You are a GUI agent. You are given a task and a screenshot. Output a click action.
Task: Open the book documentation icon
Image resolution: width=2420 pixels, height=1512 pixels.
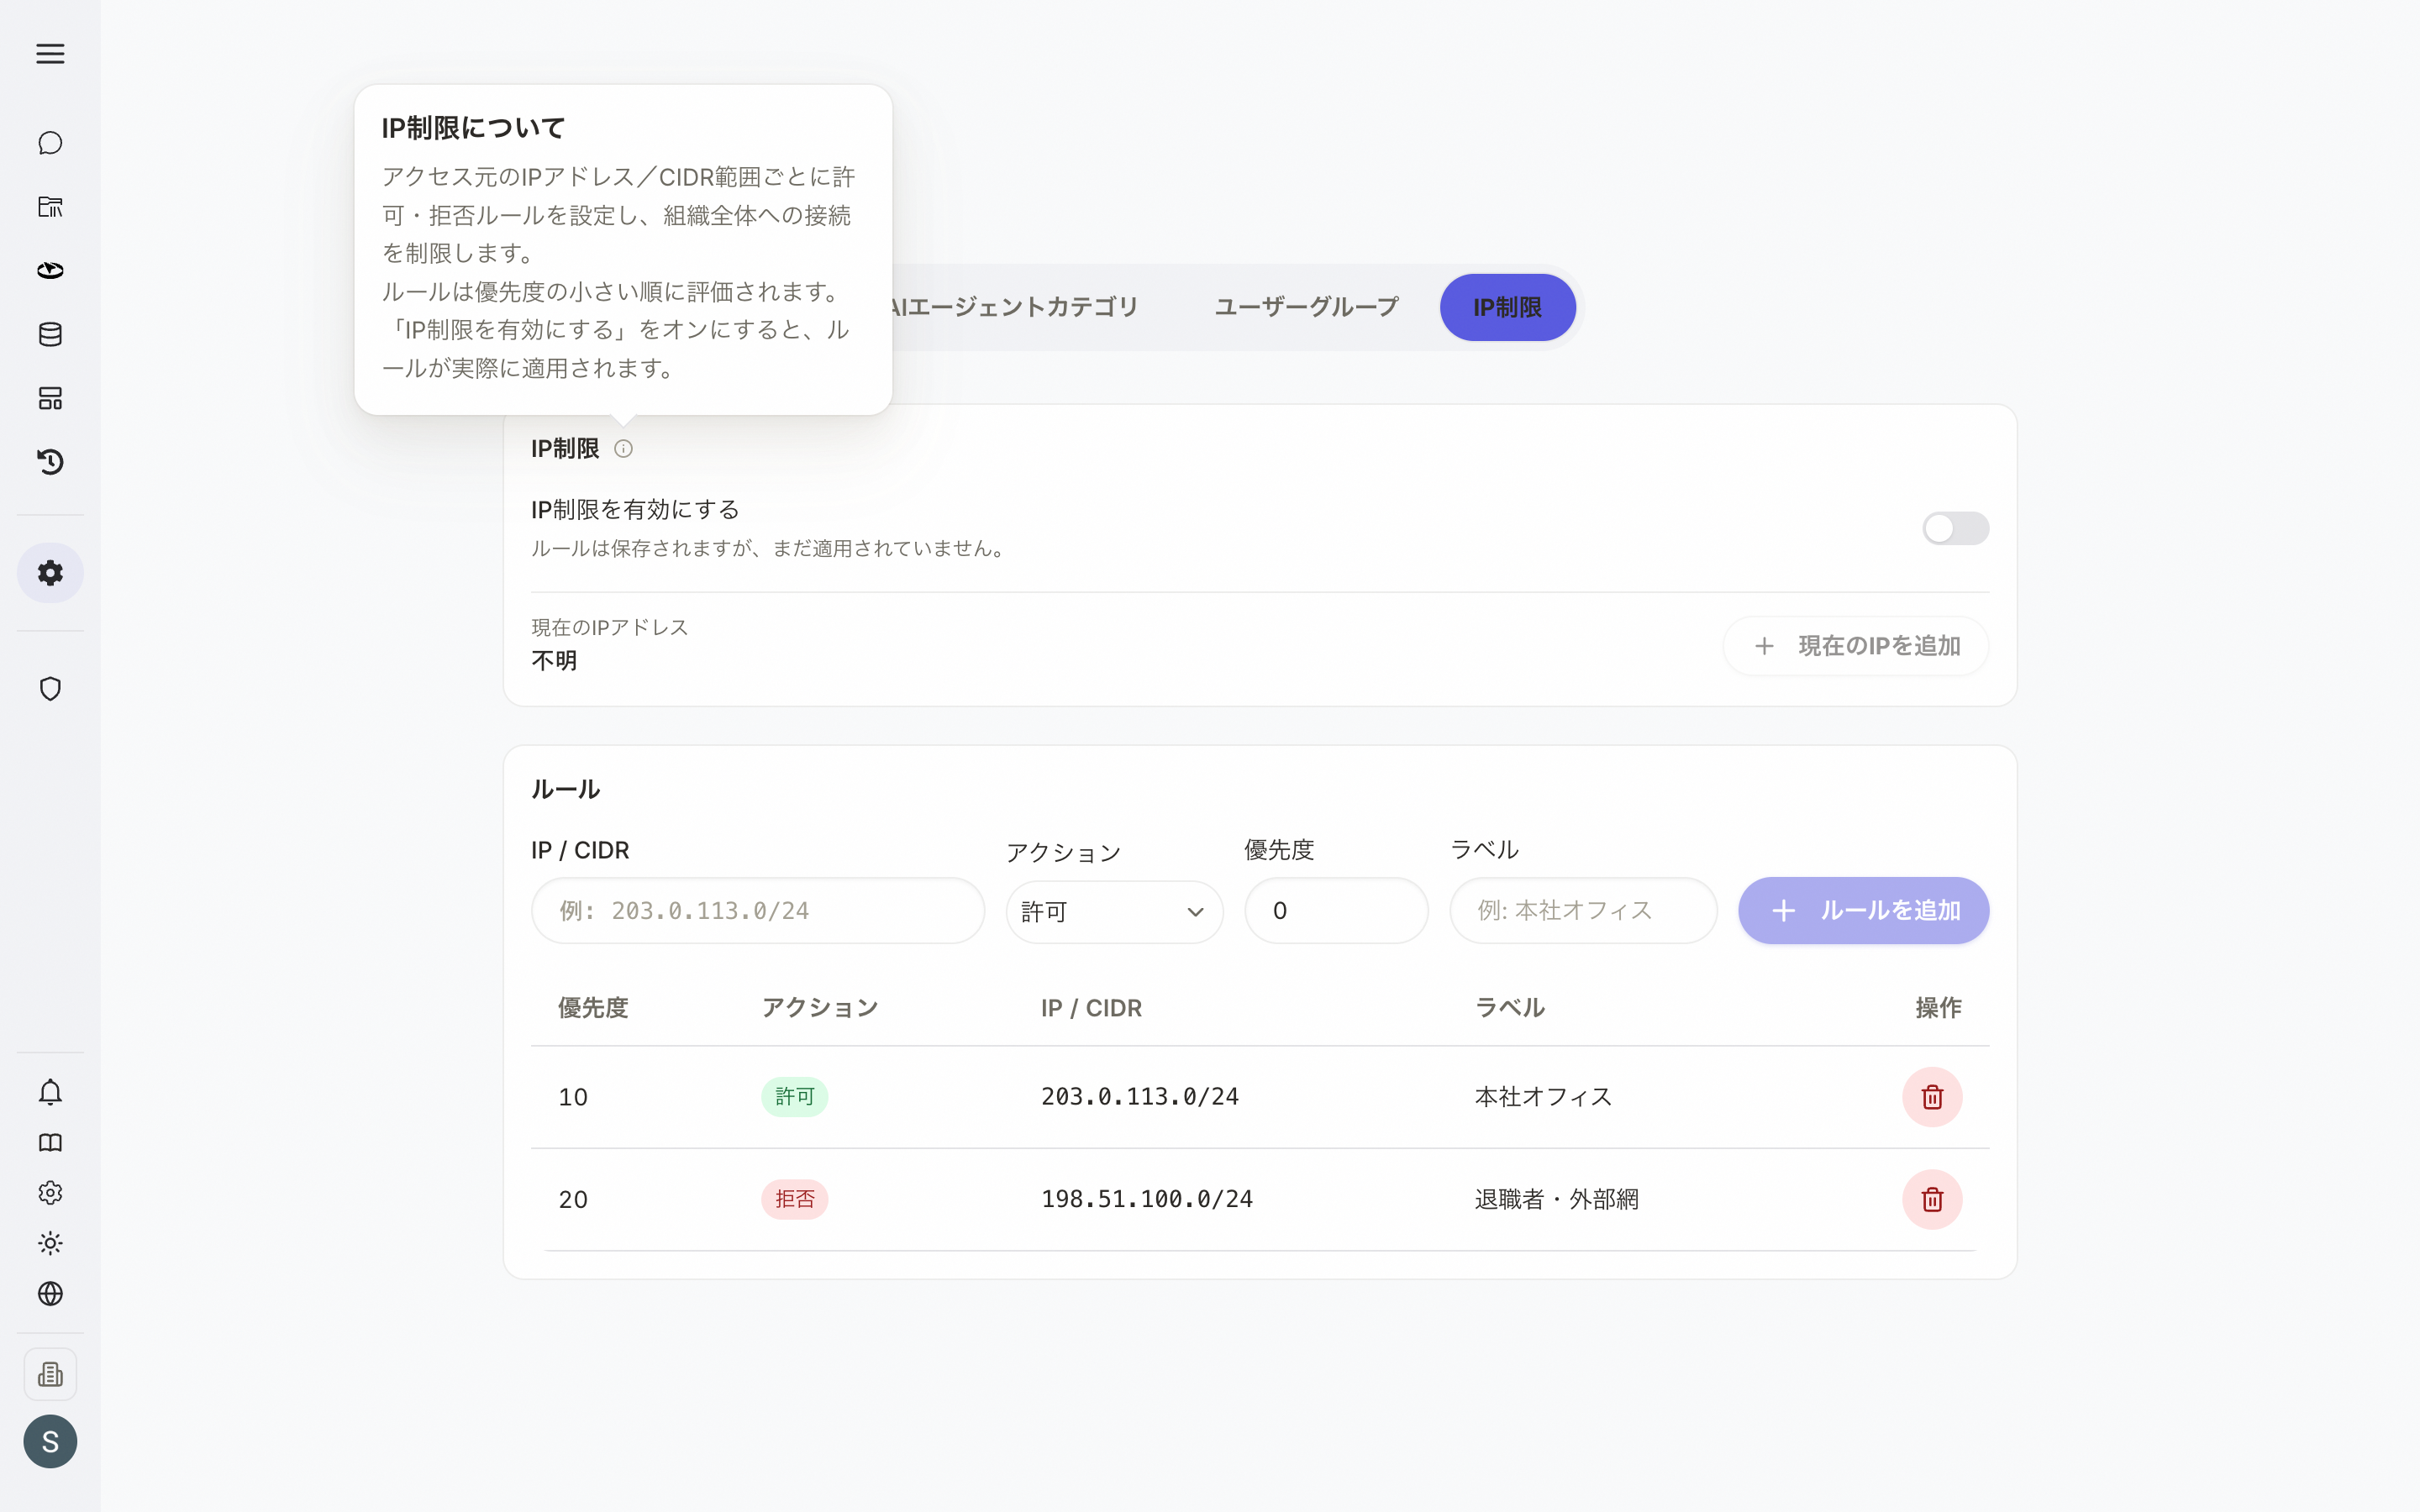coord(50,1142)
